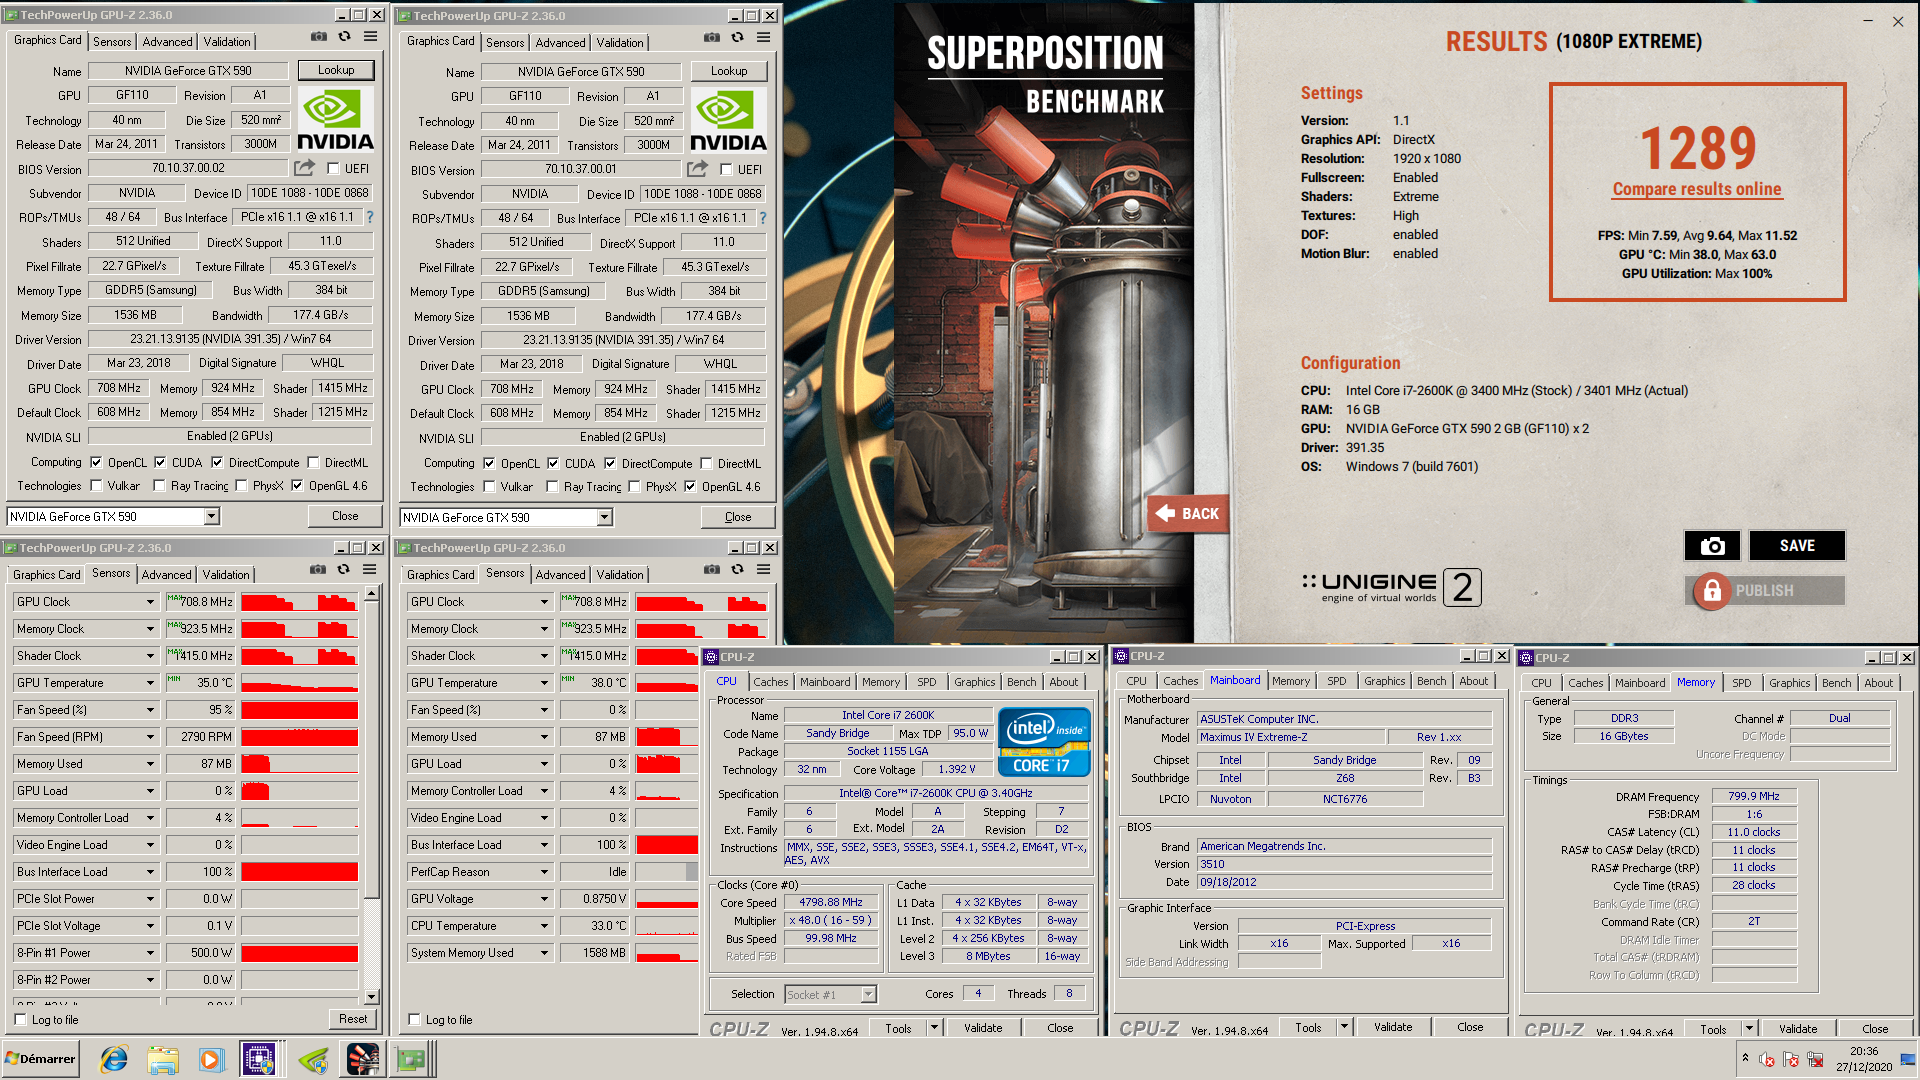Click vertical scrollbar thumb in bottom-left Sensors

point(371,750)
